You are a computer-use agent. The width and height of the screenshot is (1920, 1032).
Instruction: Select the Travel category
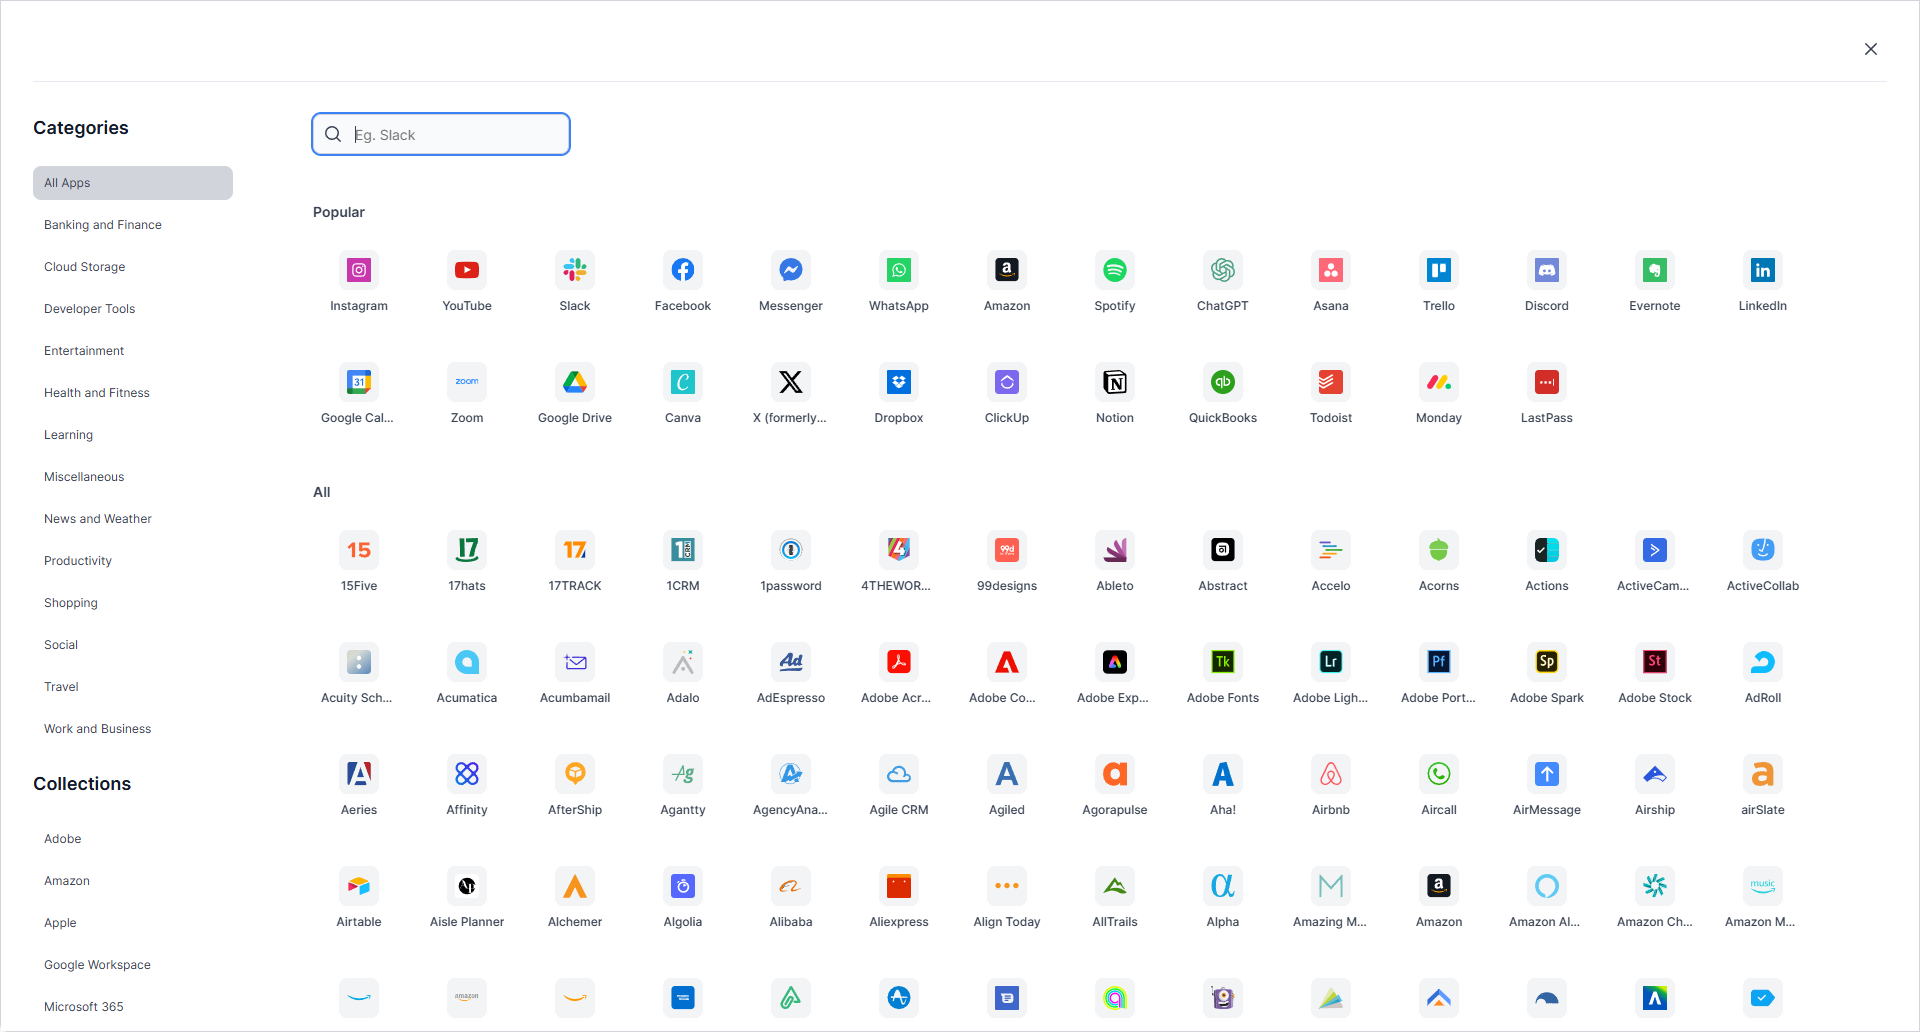[133, 687]
